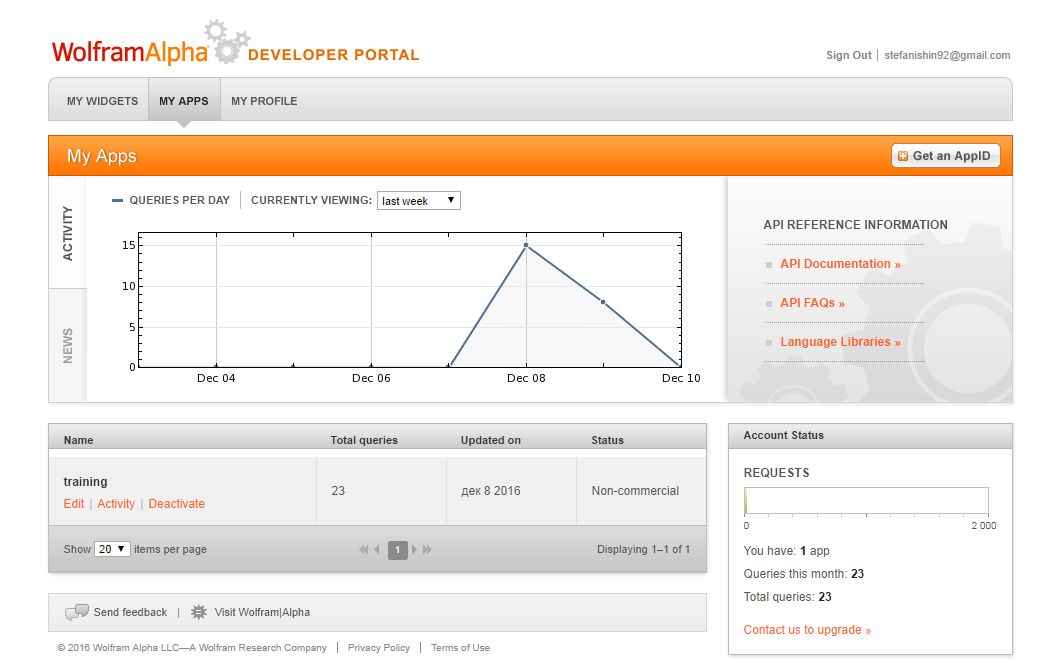The width and height of the screenshot is (1046, 660).
Task: Open the Language Libraries link
Action: 841,342
